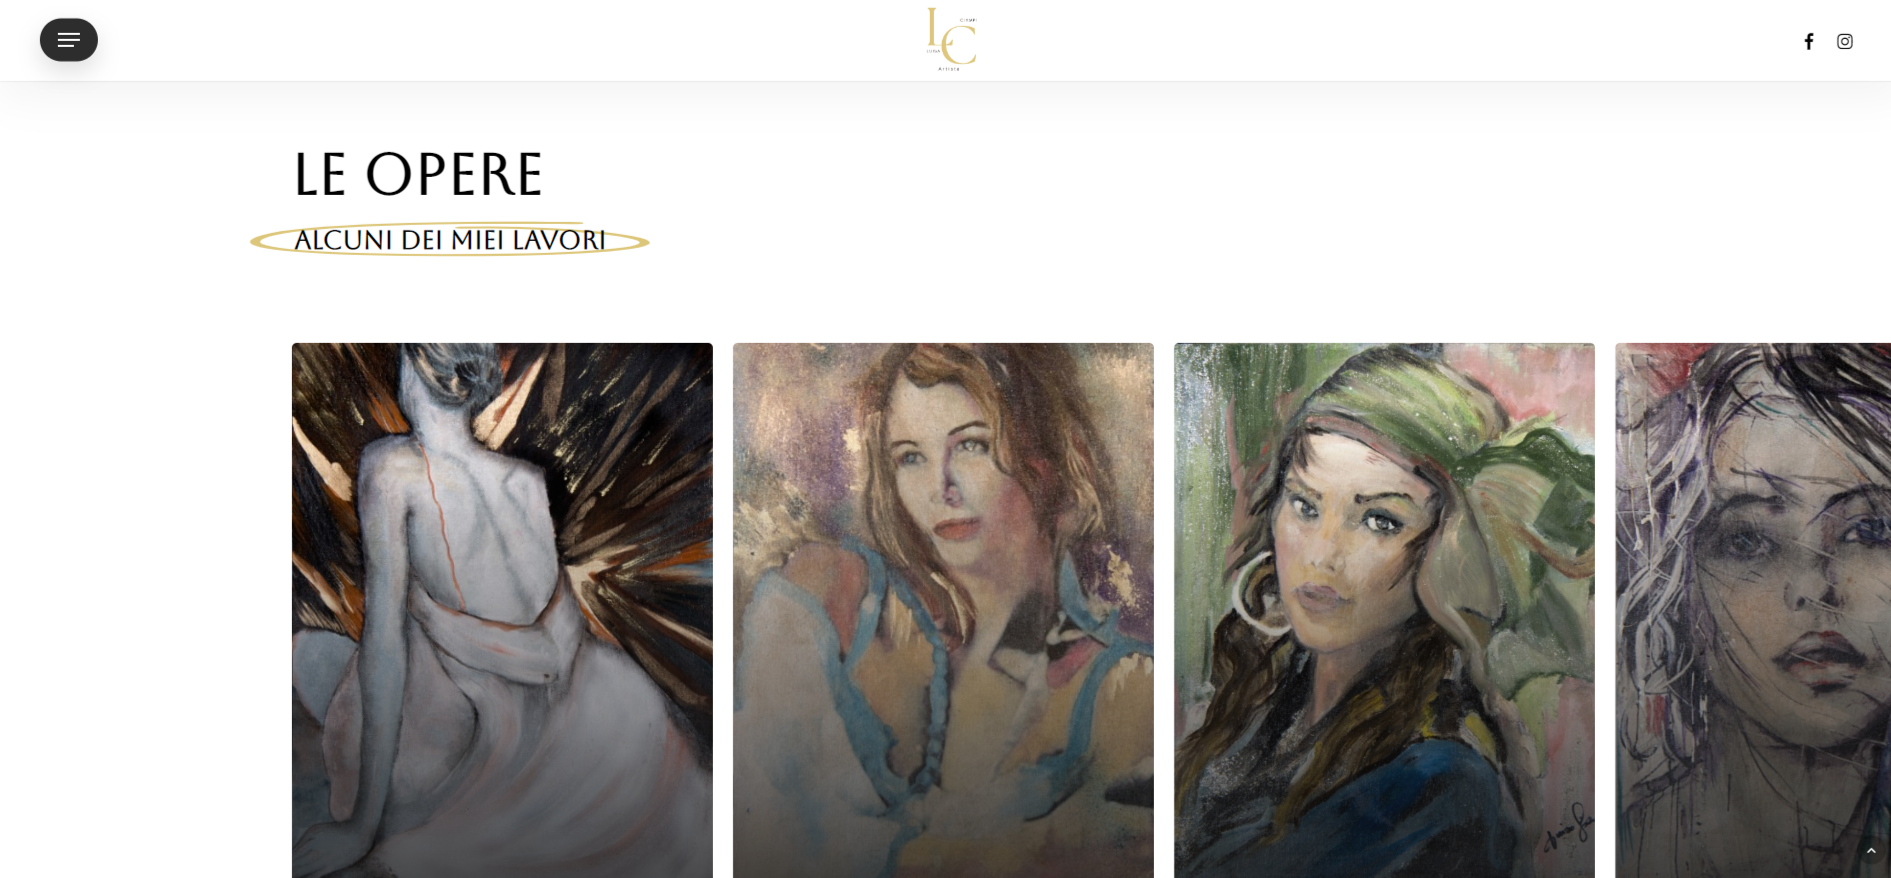The height and width of the screenshot is (878, 1891).
Task: Visit the Facebook page icon
Action: 1809,41
